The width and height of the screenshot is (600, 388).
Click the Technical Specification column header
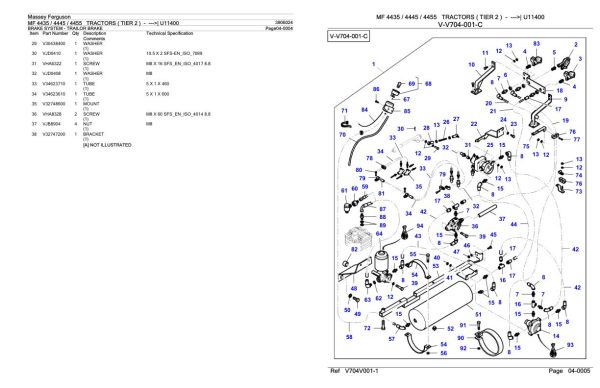[170, 34]
